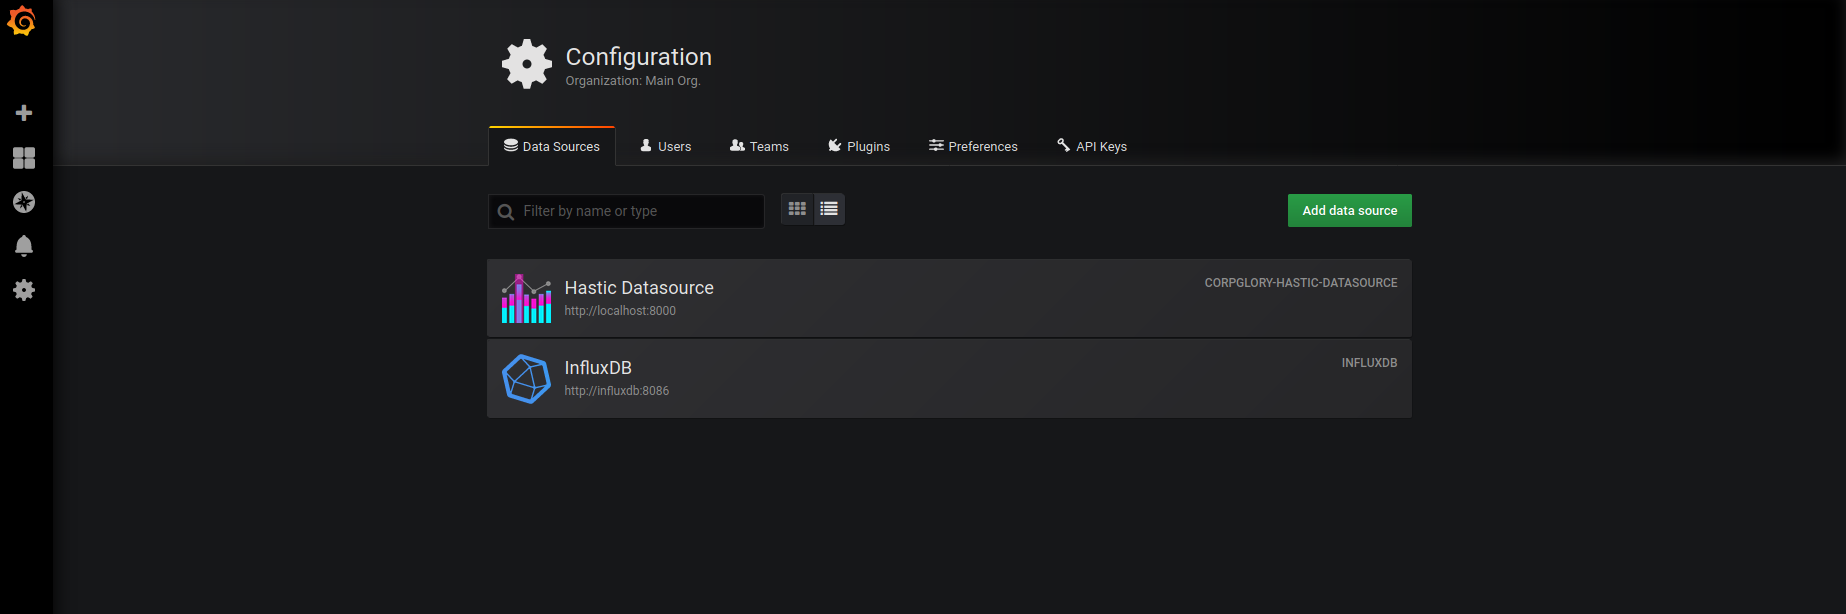
Task: Open the Teams tab
Action: (760, 146)
